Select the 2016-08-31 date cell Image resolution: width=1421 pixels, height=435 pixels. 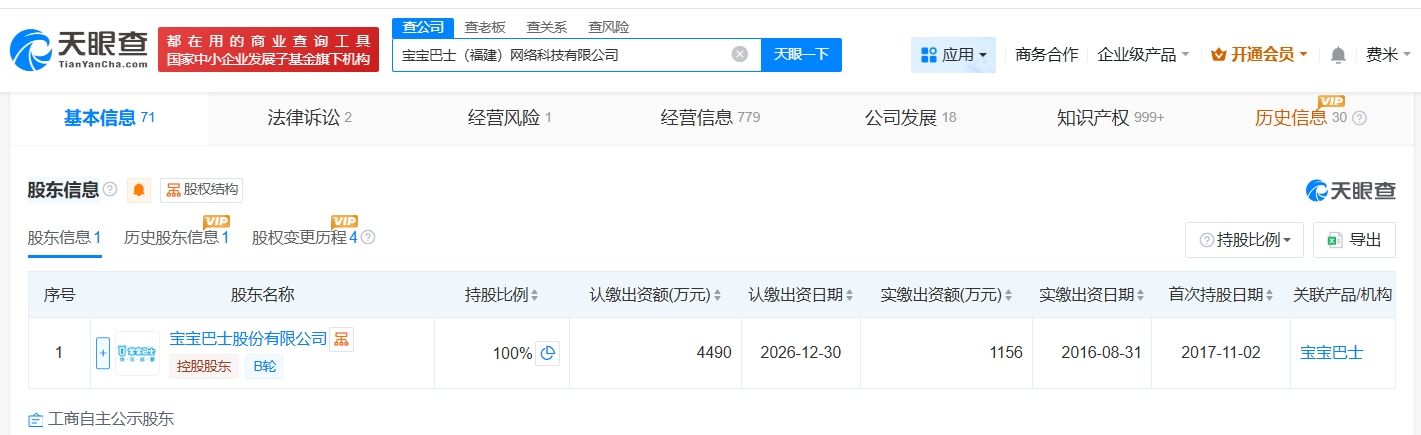tap(1091, 353)
